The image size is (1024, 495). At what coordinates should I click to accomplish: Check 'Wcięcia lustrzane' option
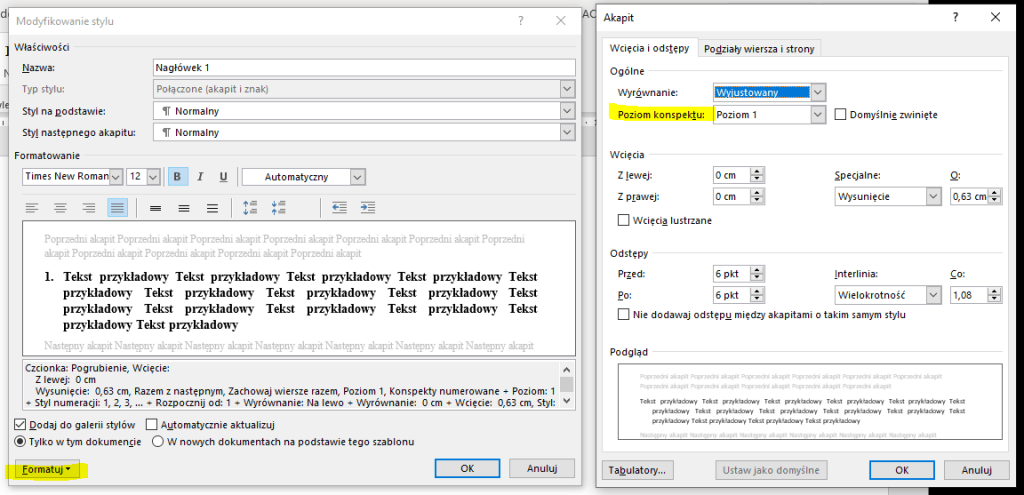pos(625,220)
